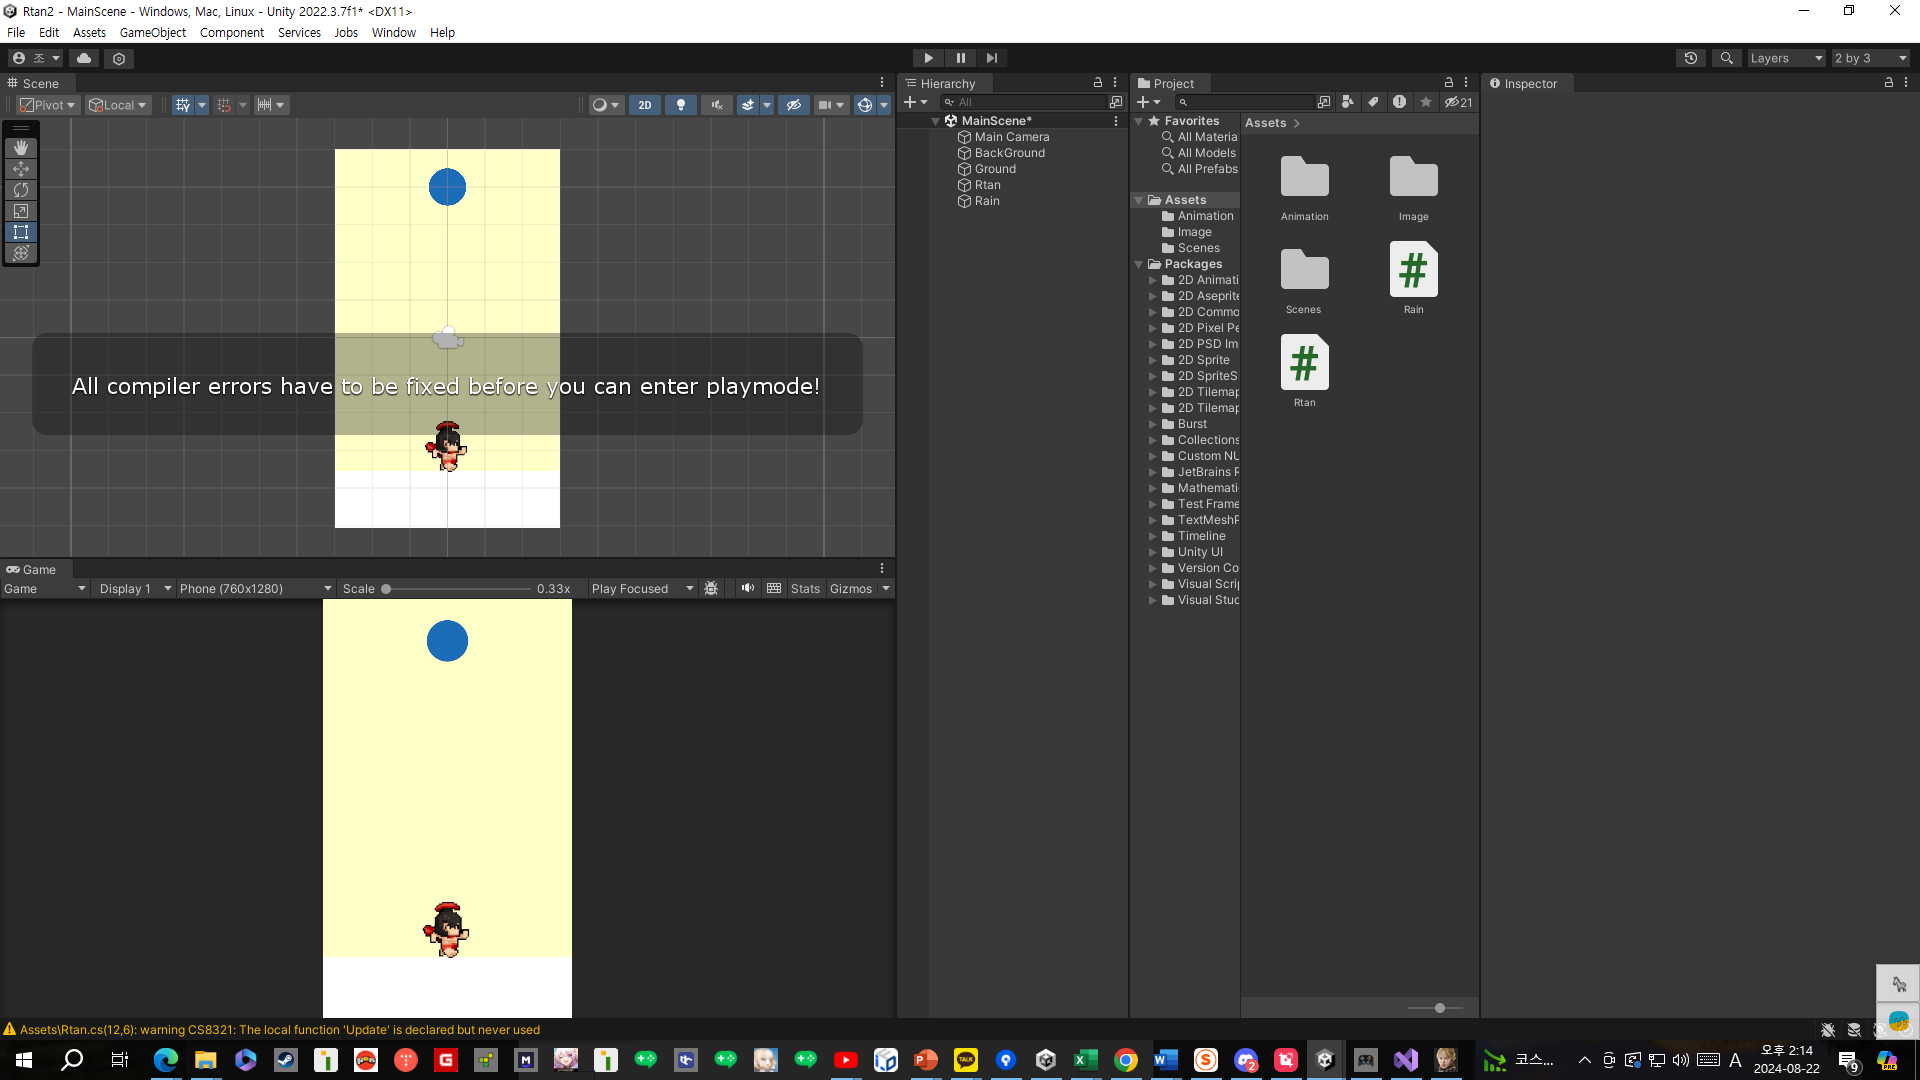This screenshot has width=1920, height=1080.
Task: Open the Play Focused dropdown
Action: (x=642, y=589)
